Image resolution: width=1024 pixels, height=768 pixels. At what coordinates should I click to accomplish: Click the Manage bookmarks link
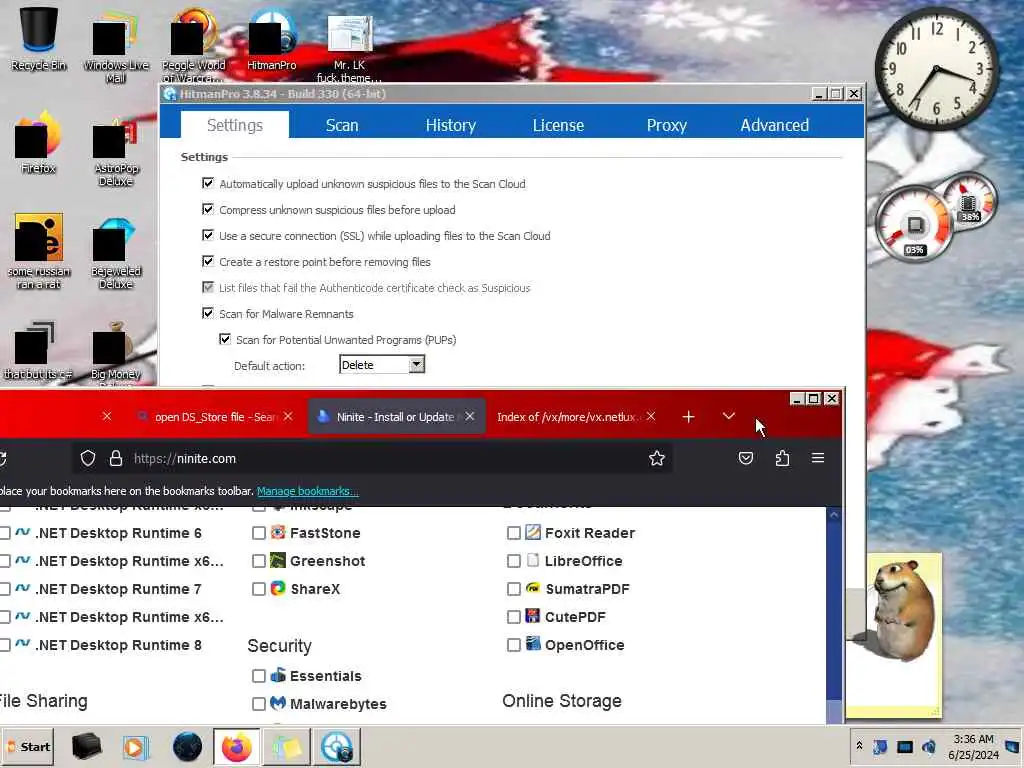coord(308,491)
